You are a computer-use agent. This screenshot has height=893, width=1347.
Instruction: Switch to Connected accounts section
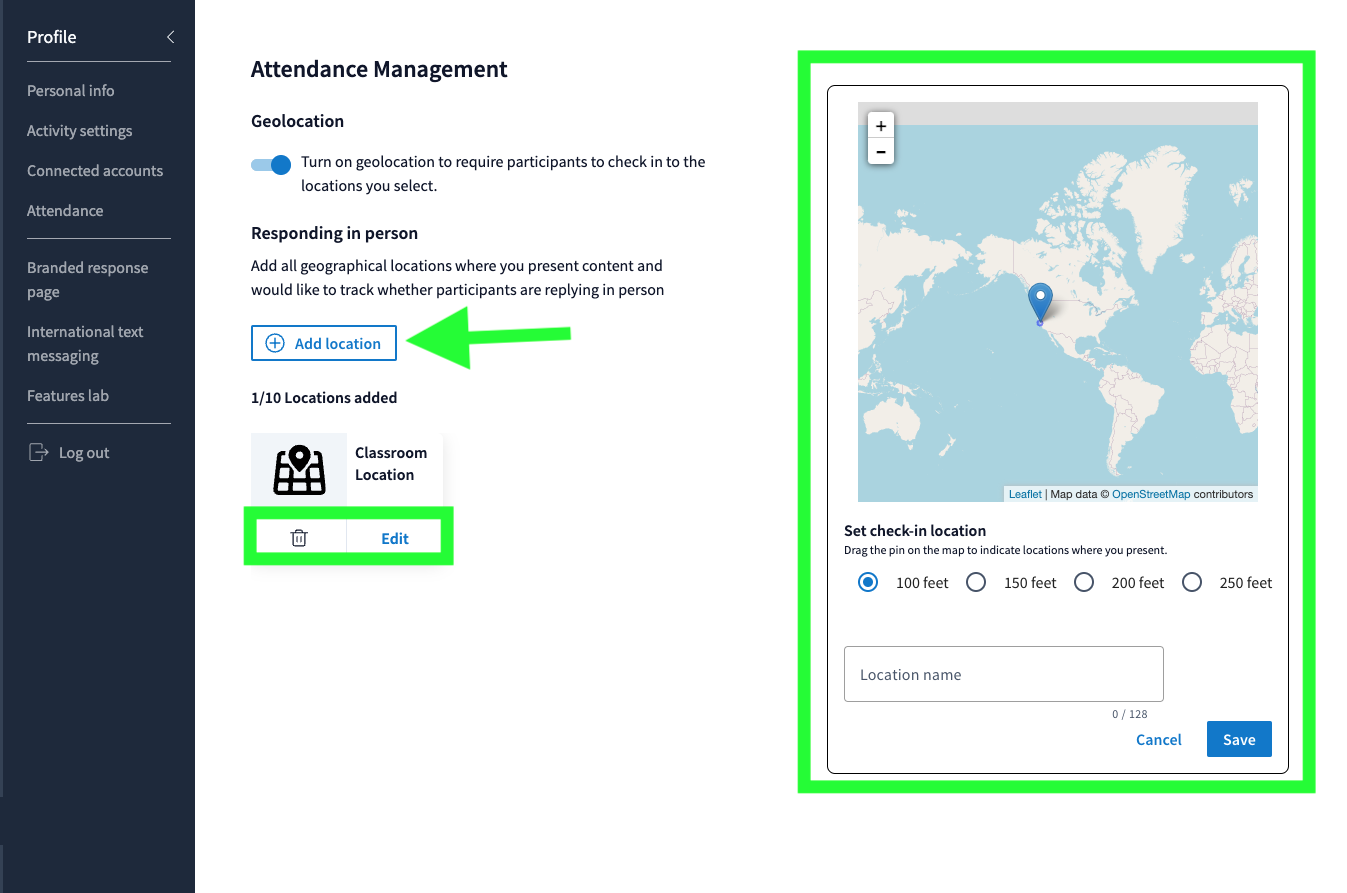point(94,170)
